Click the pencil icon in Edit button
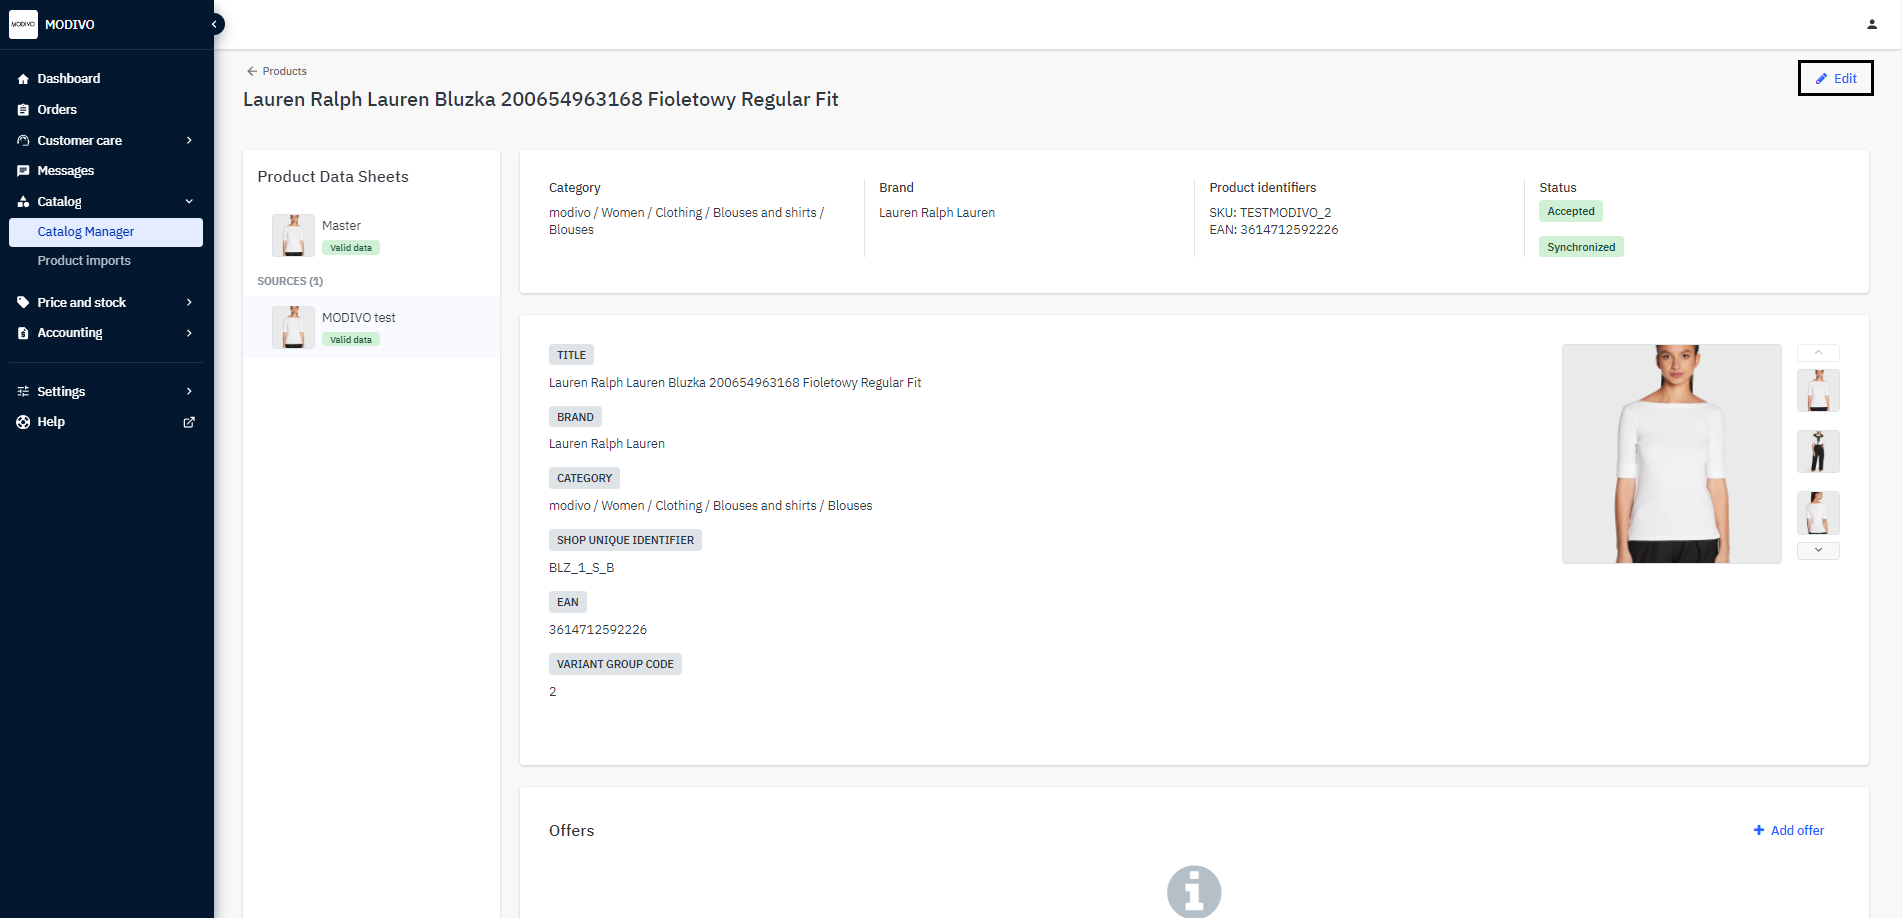 pyautogui.click(x=1822, y=79)
